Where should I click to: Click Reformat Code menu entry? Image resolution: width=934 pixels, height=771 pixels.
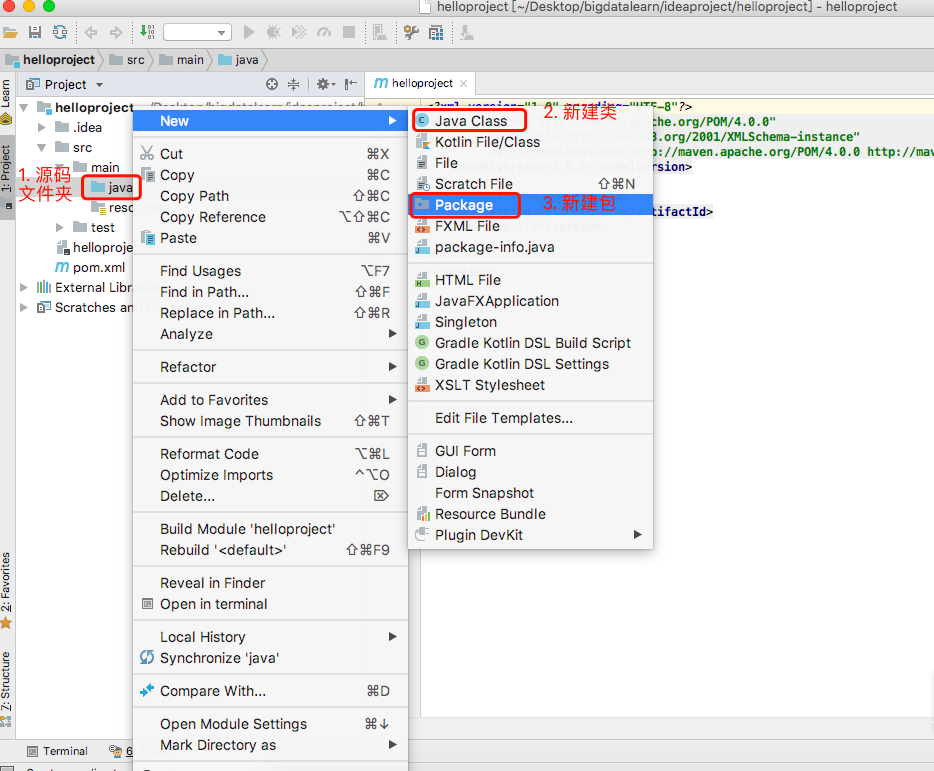point(270,454)
